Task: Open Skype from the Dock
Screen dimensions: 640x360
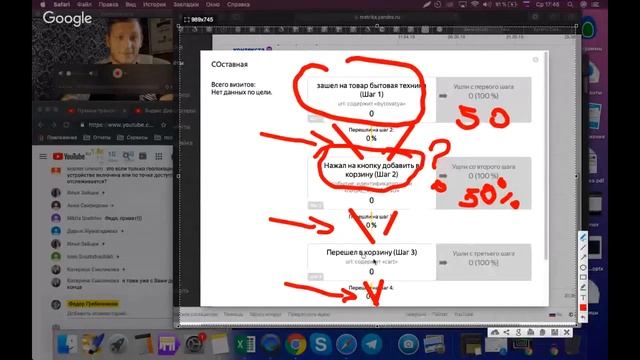Action: (321, 344)
